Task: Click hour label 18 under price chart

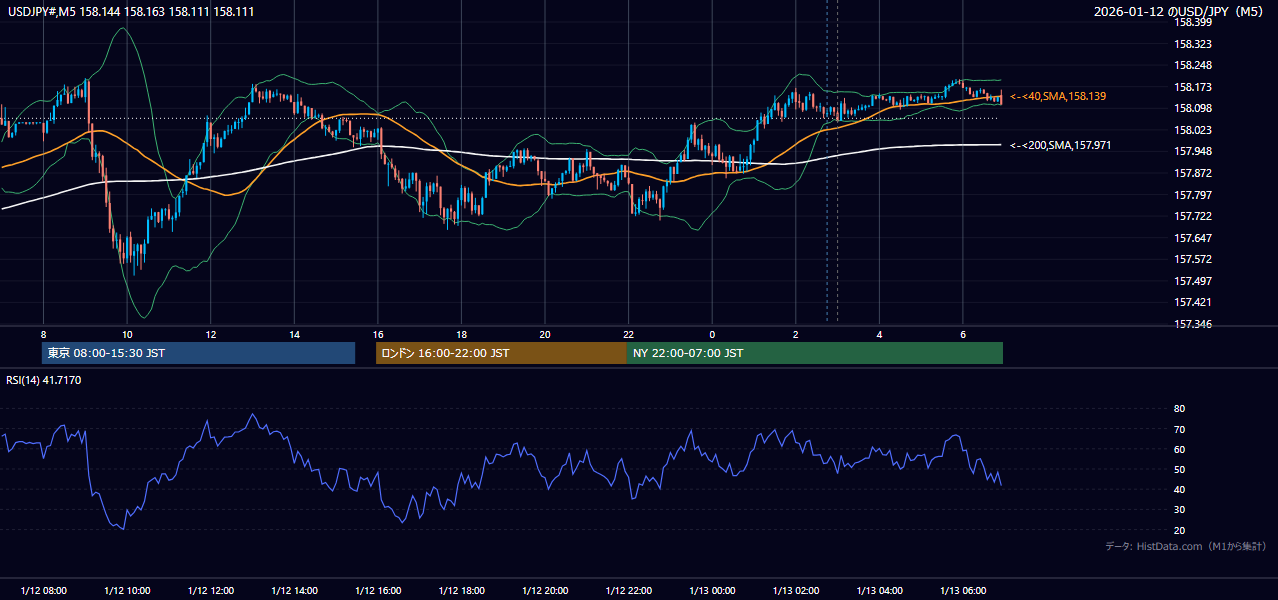Action: (x=461, y=334)
